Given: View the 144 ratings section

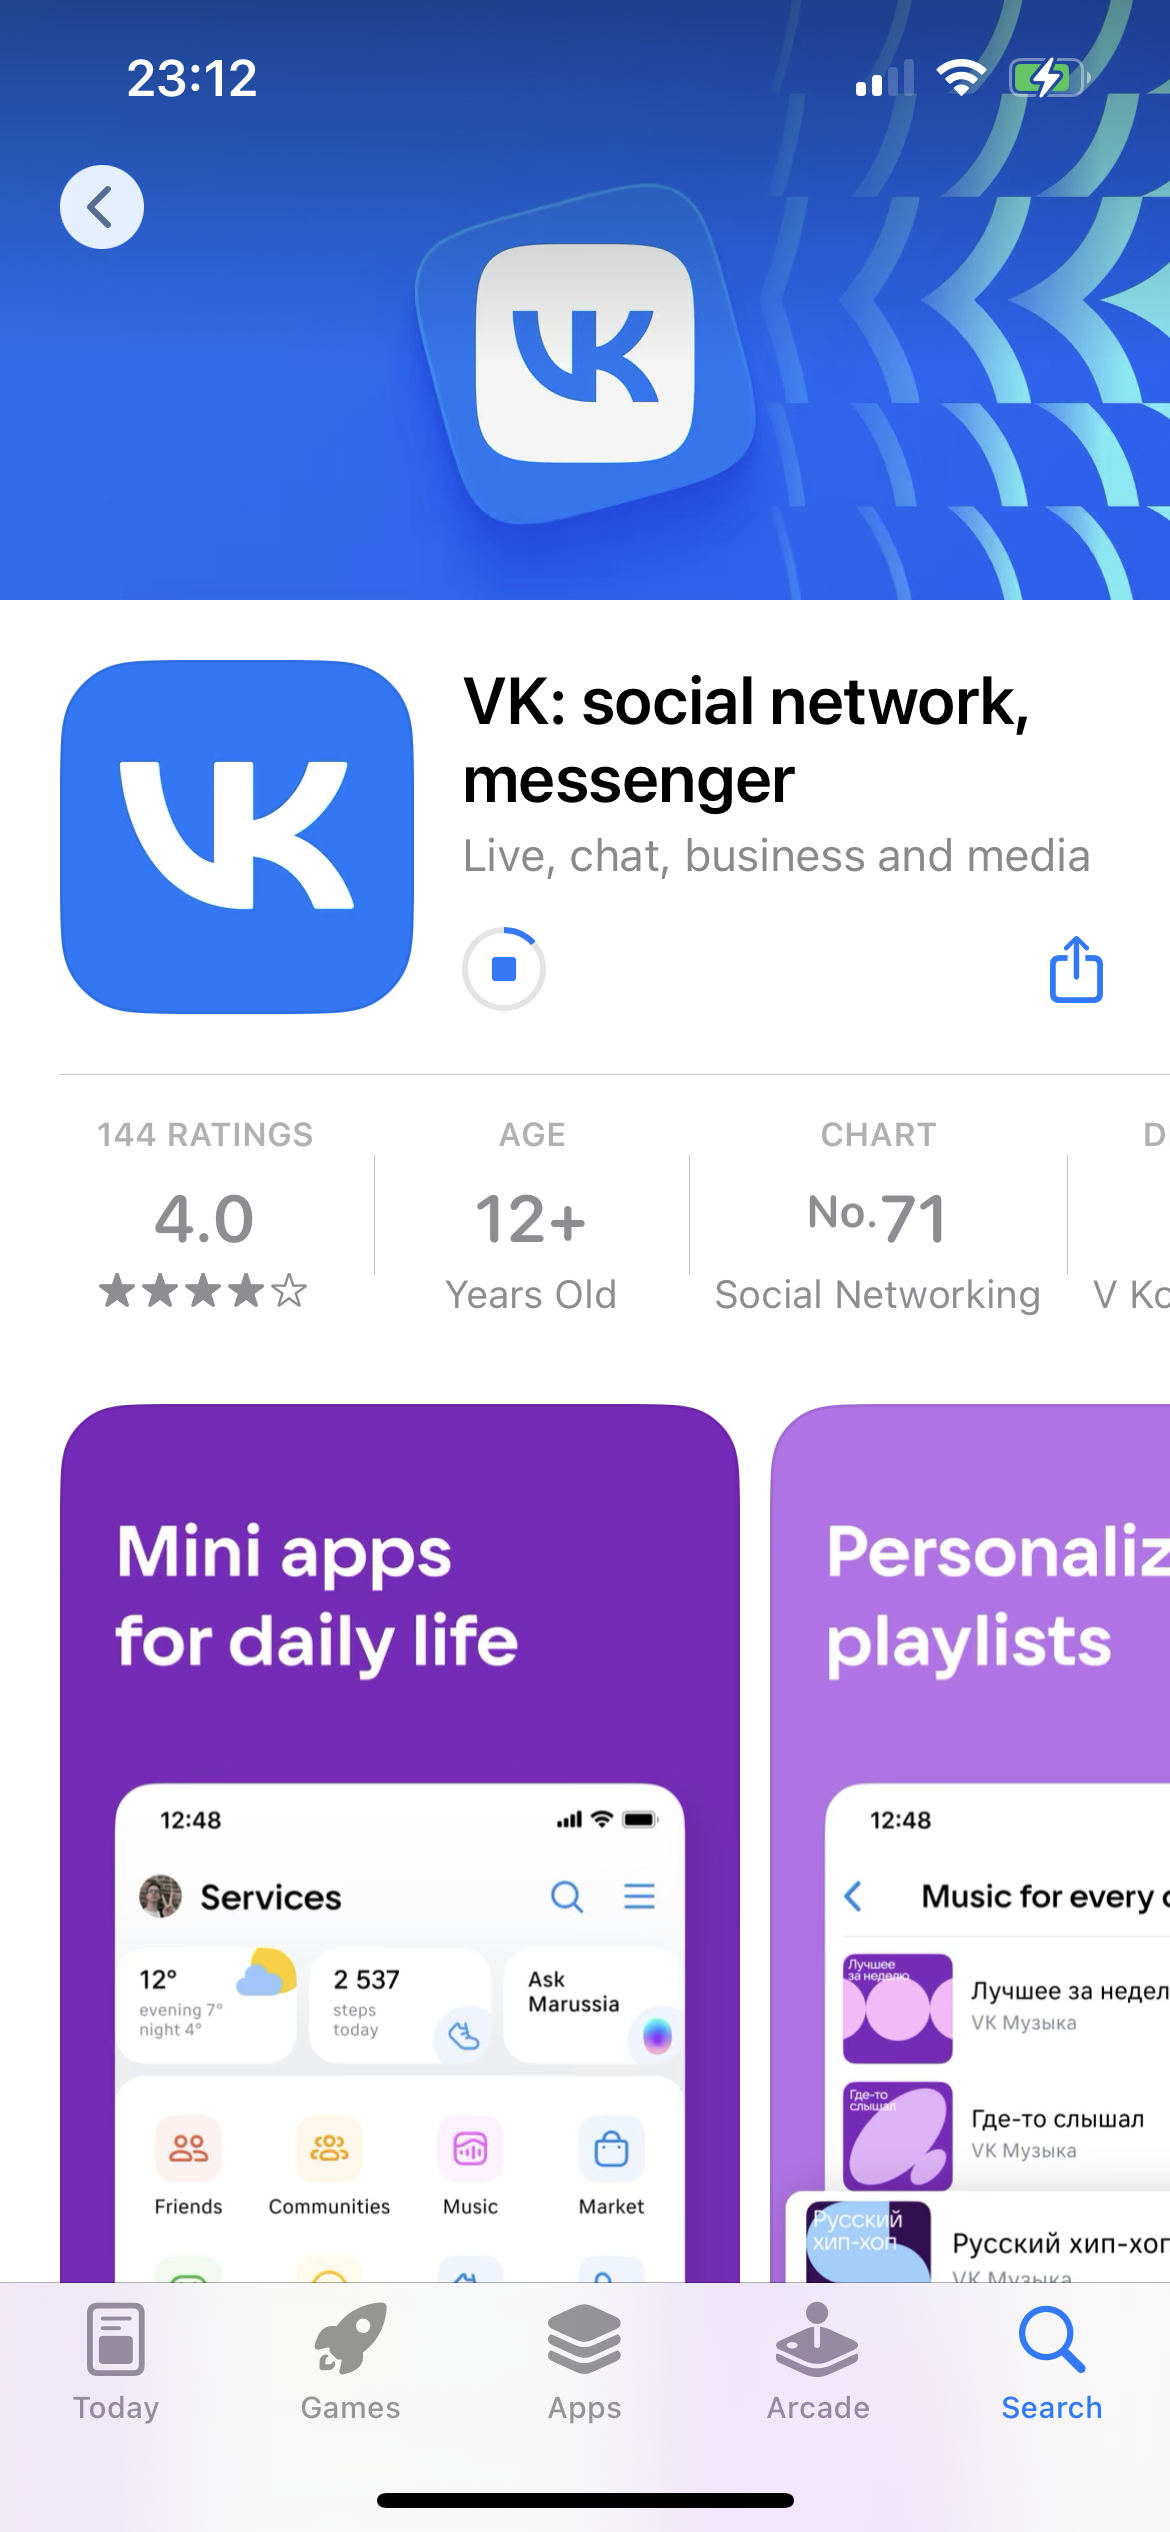Looking at the screenshot, I should coord(205,1214).
